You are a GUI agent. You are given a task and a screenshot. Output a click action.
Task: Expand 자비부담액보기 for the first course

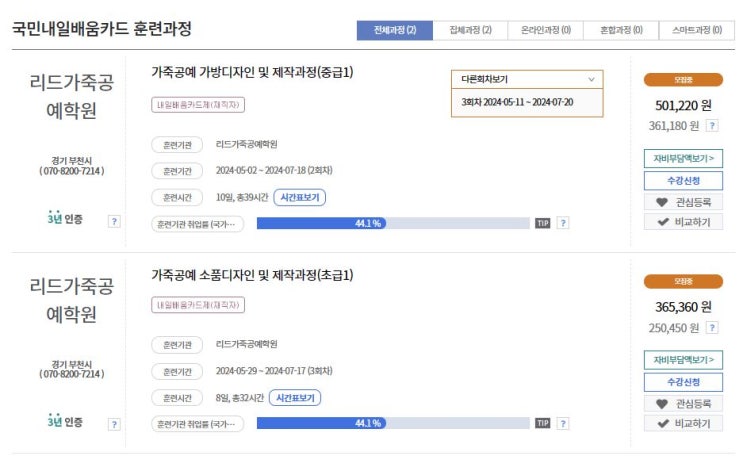683,158
